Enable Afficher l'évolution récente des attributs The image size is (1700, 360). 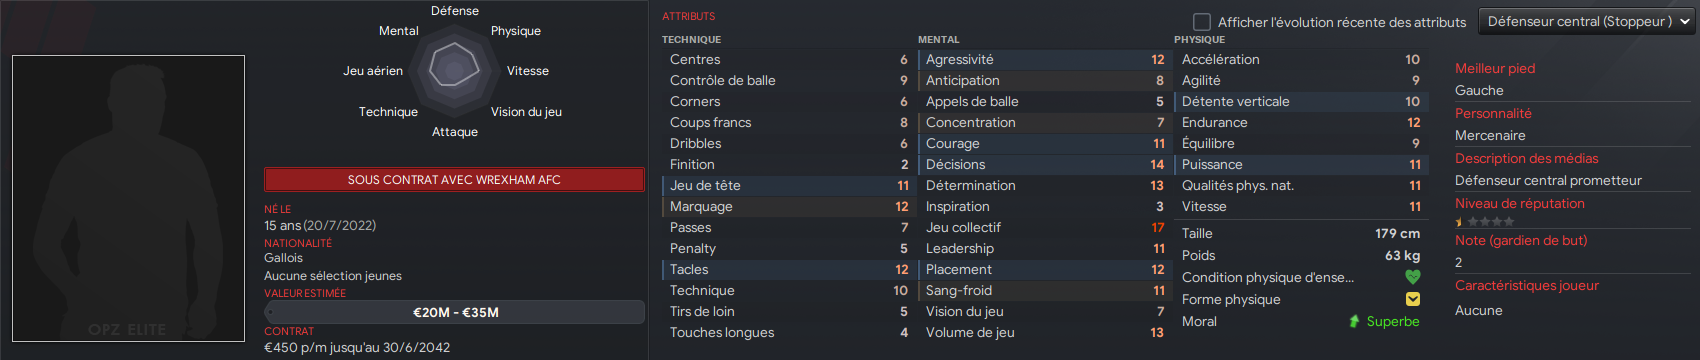pyautogui.click(x=1202, y=21)
